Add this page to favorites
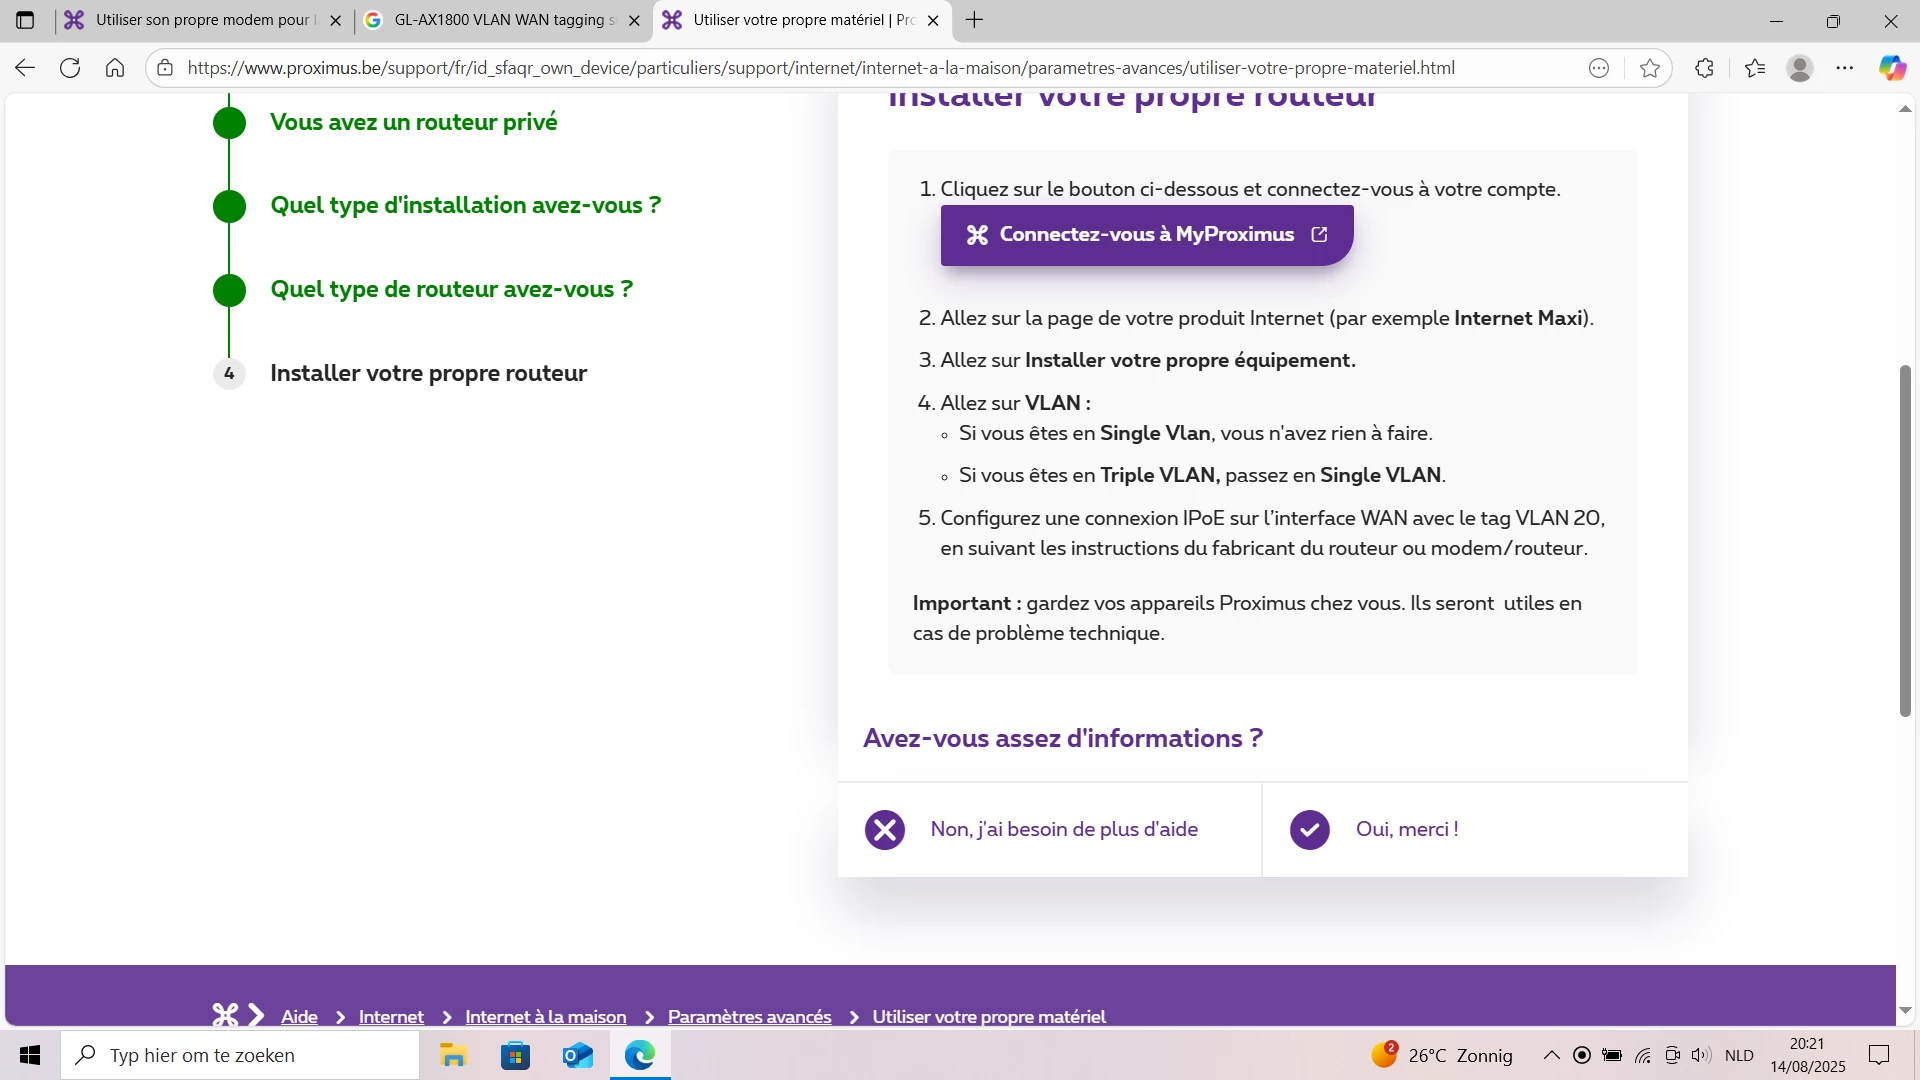 [1650, 68]
